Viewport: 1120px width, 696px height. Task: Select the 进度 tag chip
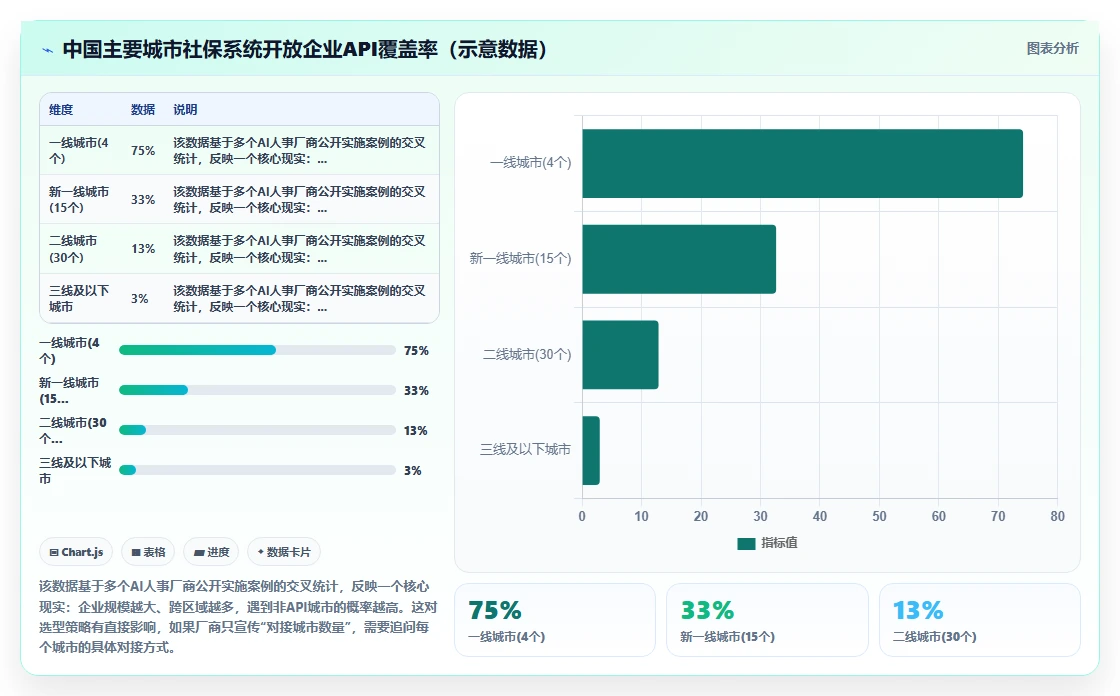coord(211,552)
